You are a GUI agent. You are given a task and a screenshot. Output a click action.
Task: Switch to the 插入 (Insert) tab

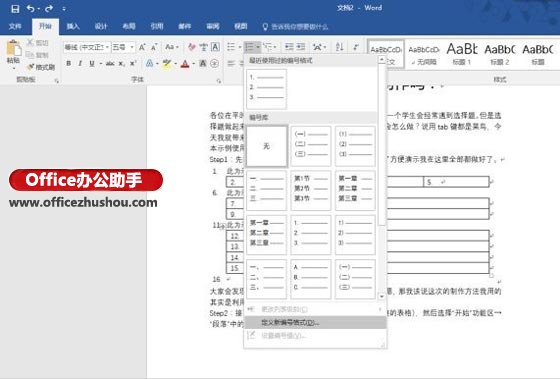click(73, 26)
